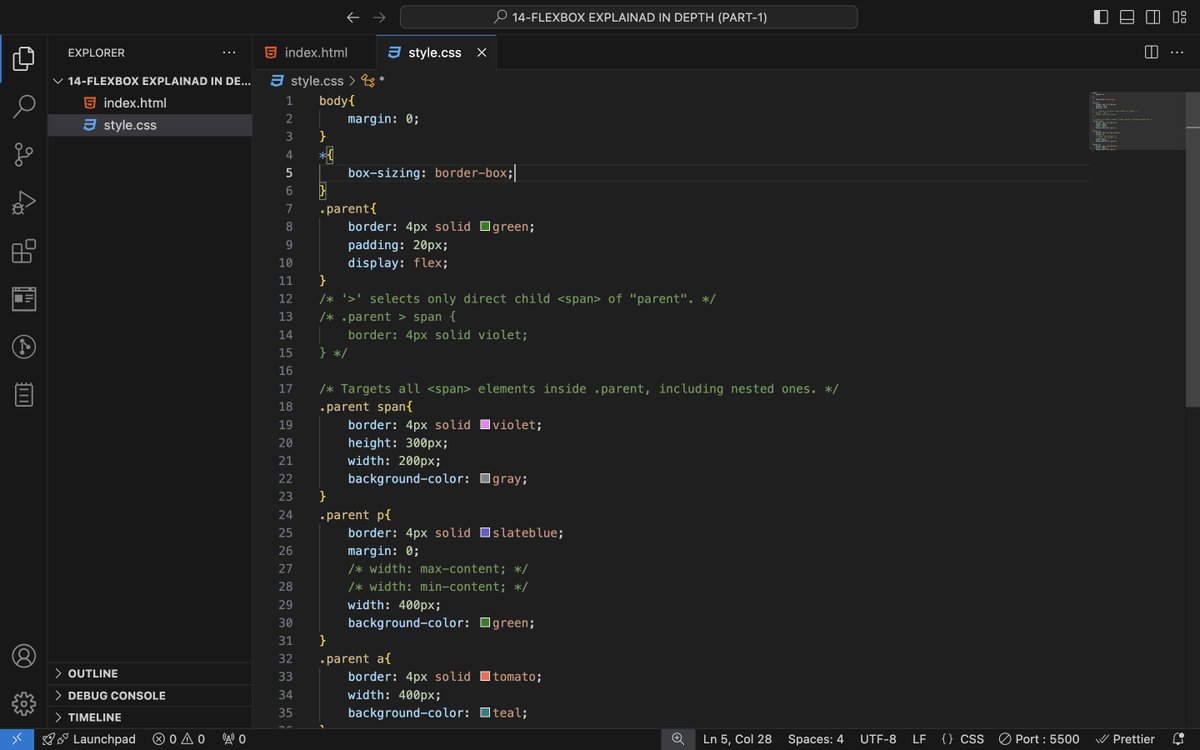Close the style.css tab
Viewport: 1200px width, 750px height.
(481, 52)
